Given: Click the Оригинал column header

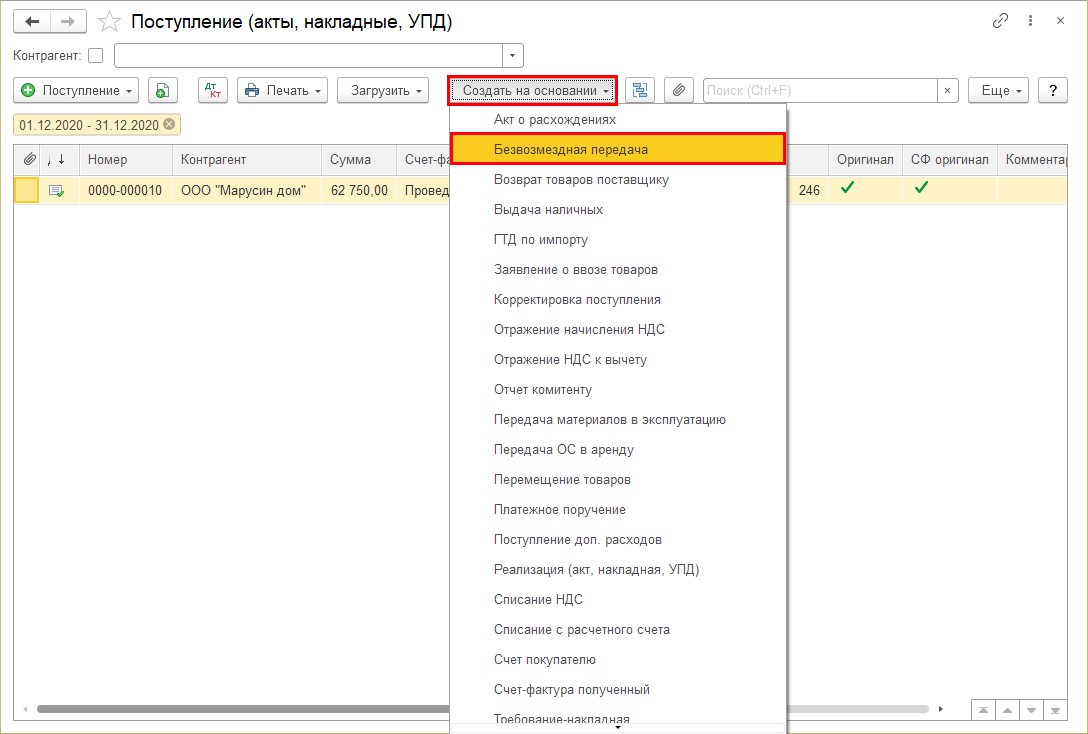Looking at the screenshot, I should click(865, 160).
